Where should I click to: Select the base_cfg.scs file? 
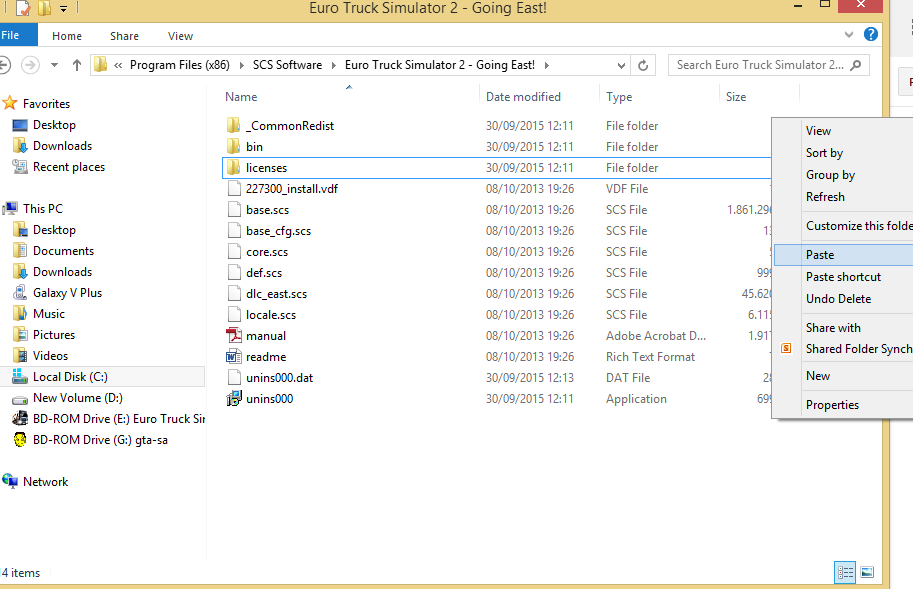(x=278, y=230)
